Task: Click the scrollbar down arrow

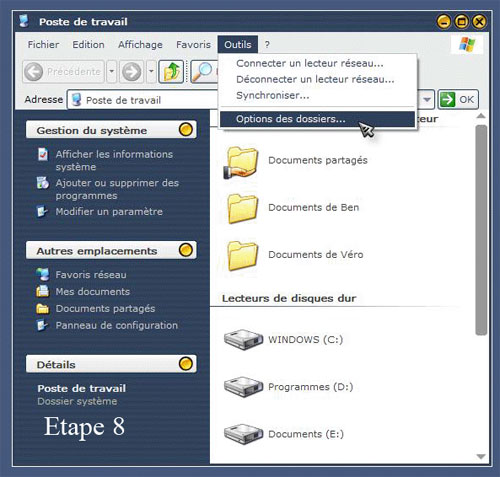Action: [x=481, y=456]
